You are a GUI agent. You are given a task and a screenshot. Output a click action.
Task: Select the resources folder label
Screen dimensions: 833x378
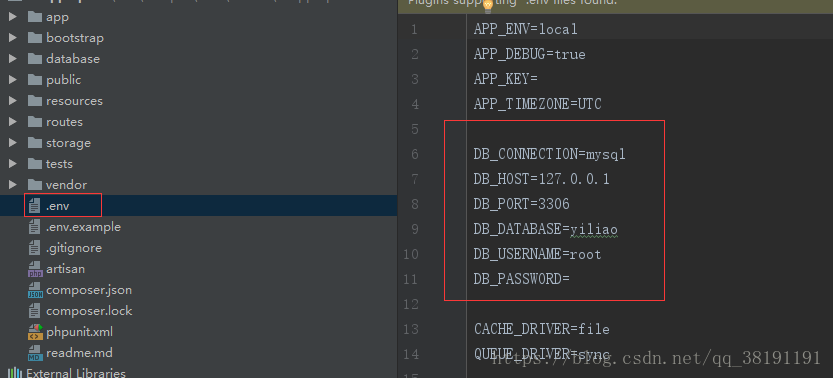coord(74,101)
